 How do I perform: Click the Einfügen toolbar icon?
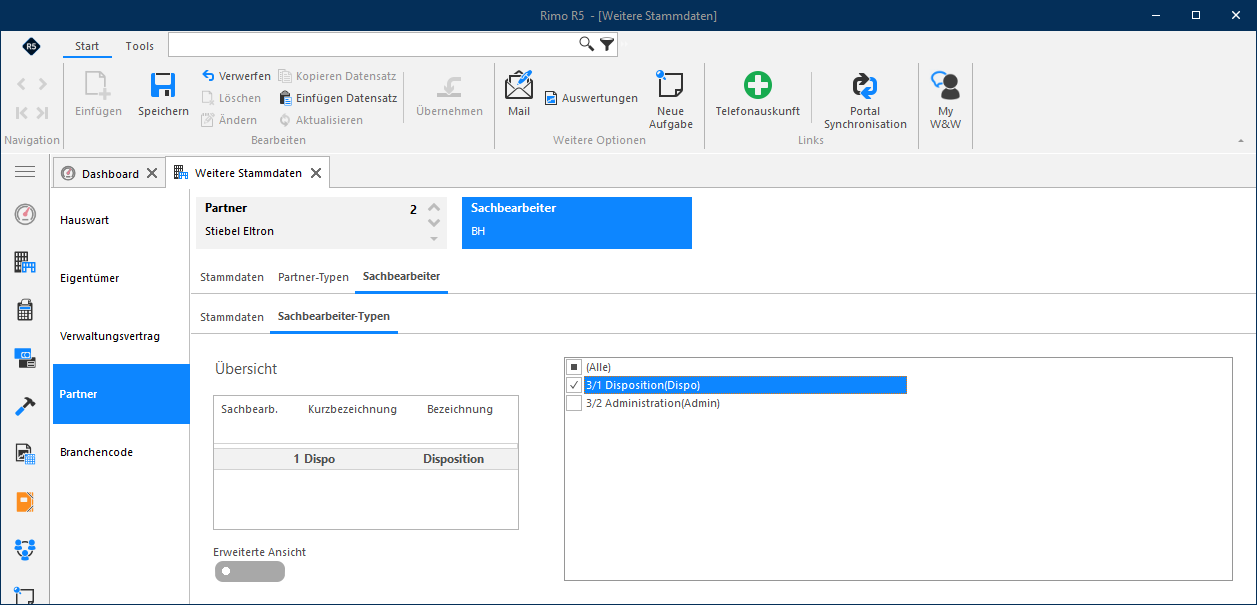click(x=98, y=85)
